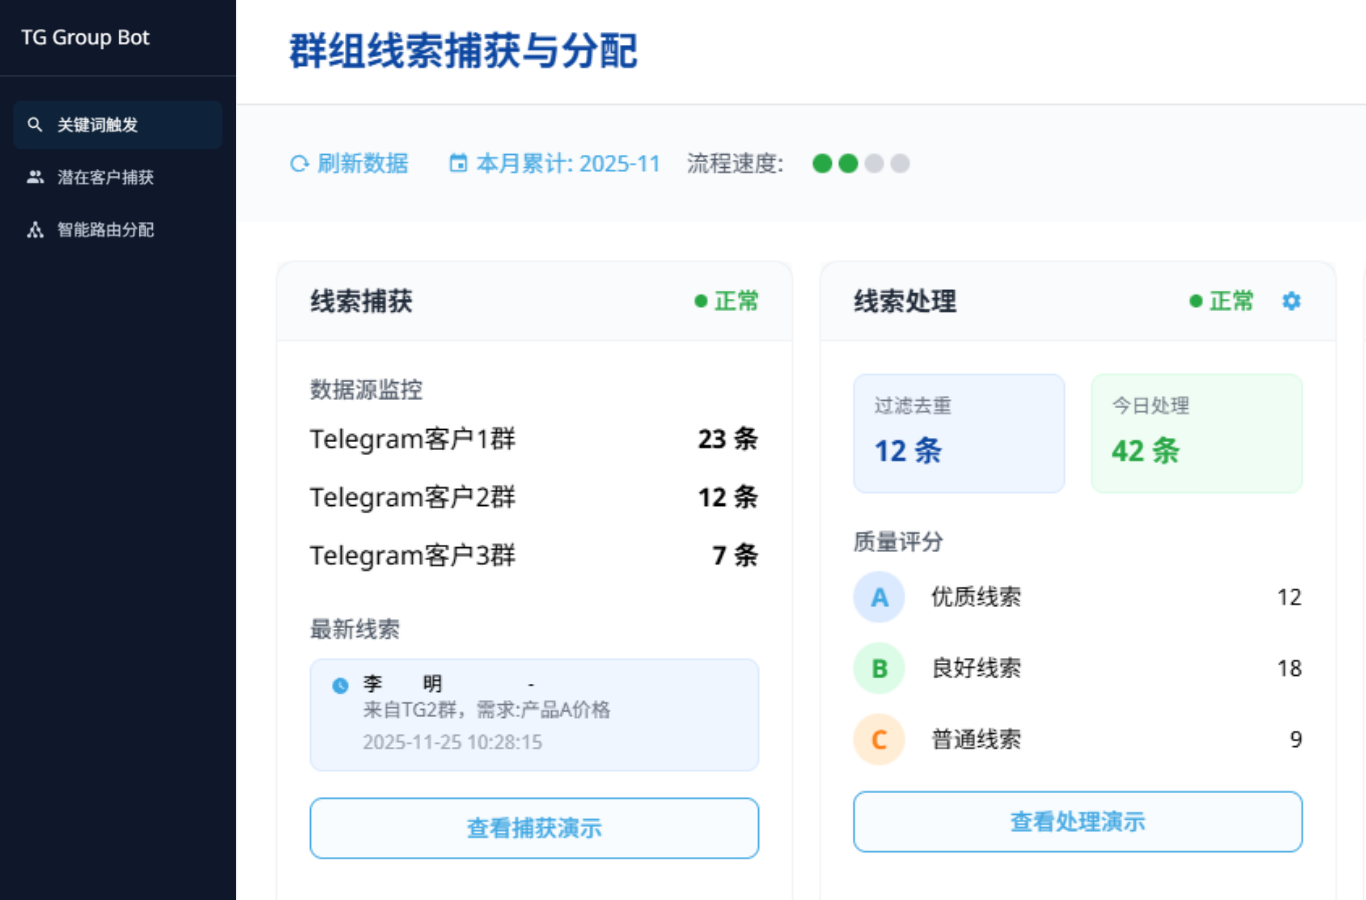
Task: Switch to 智能路由分配 in the sidebar
Action: click(100, 230)
